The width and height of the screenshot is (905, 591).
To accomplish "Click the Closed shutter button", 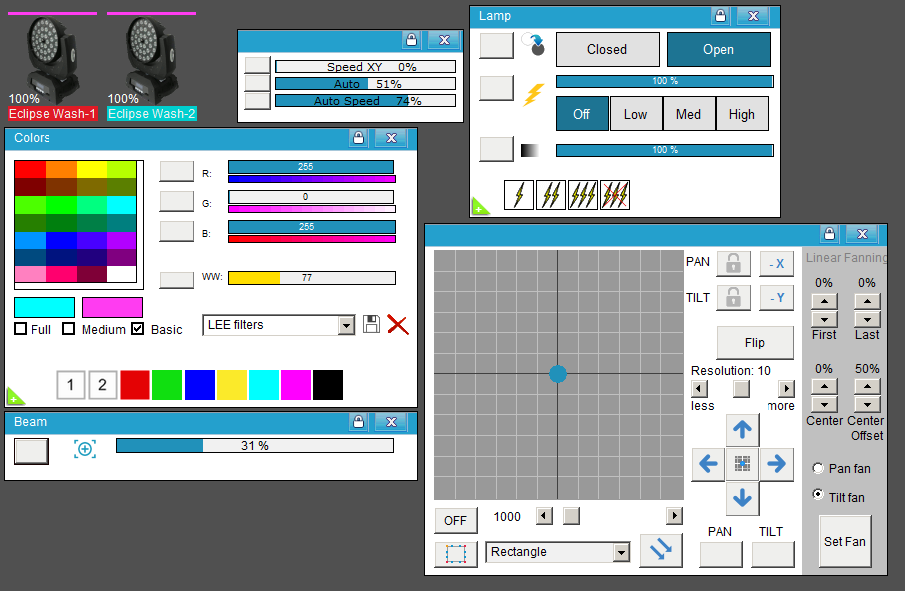I will [x=607, y=50].
